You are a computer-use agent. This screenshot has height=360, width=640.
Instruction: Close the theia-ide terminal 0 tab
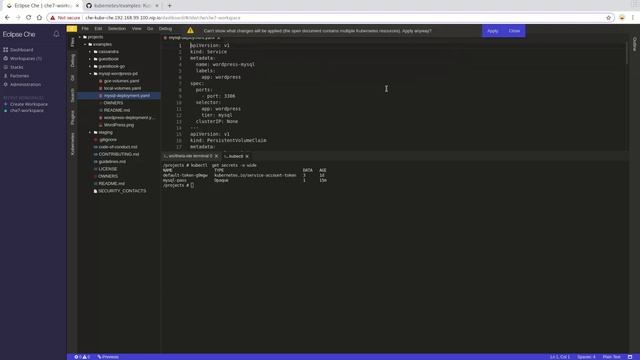click(216, 156)
